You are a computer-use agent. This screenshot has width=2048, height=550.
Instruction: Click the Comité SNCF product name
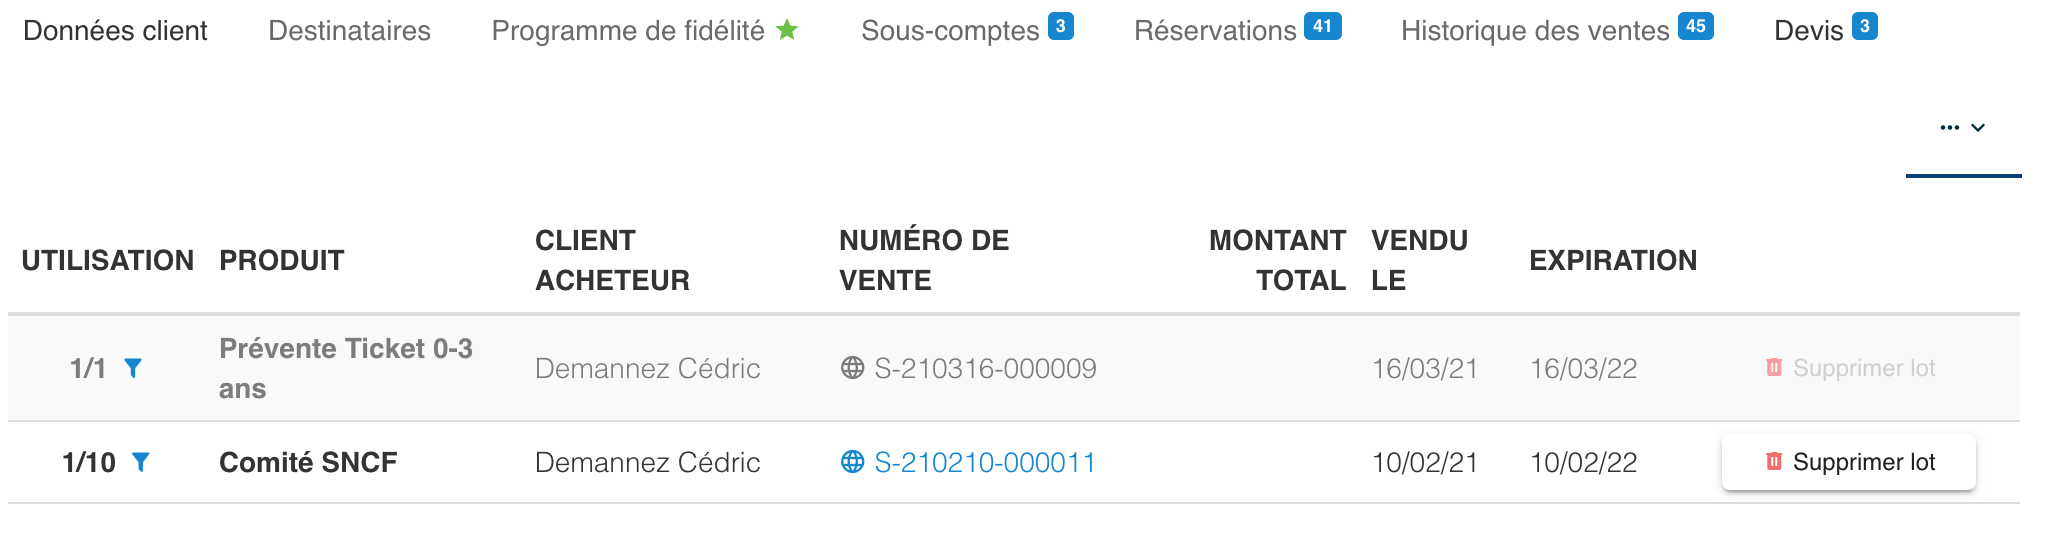click(308, 462)
